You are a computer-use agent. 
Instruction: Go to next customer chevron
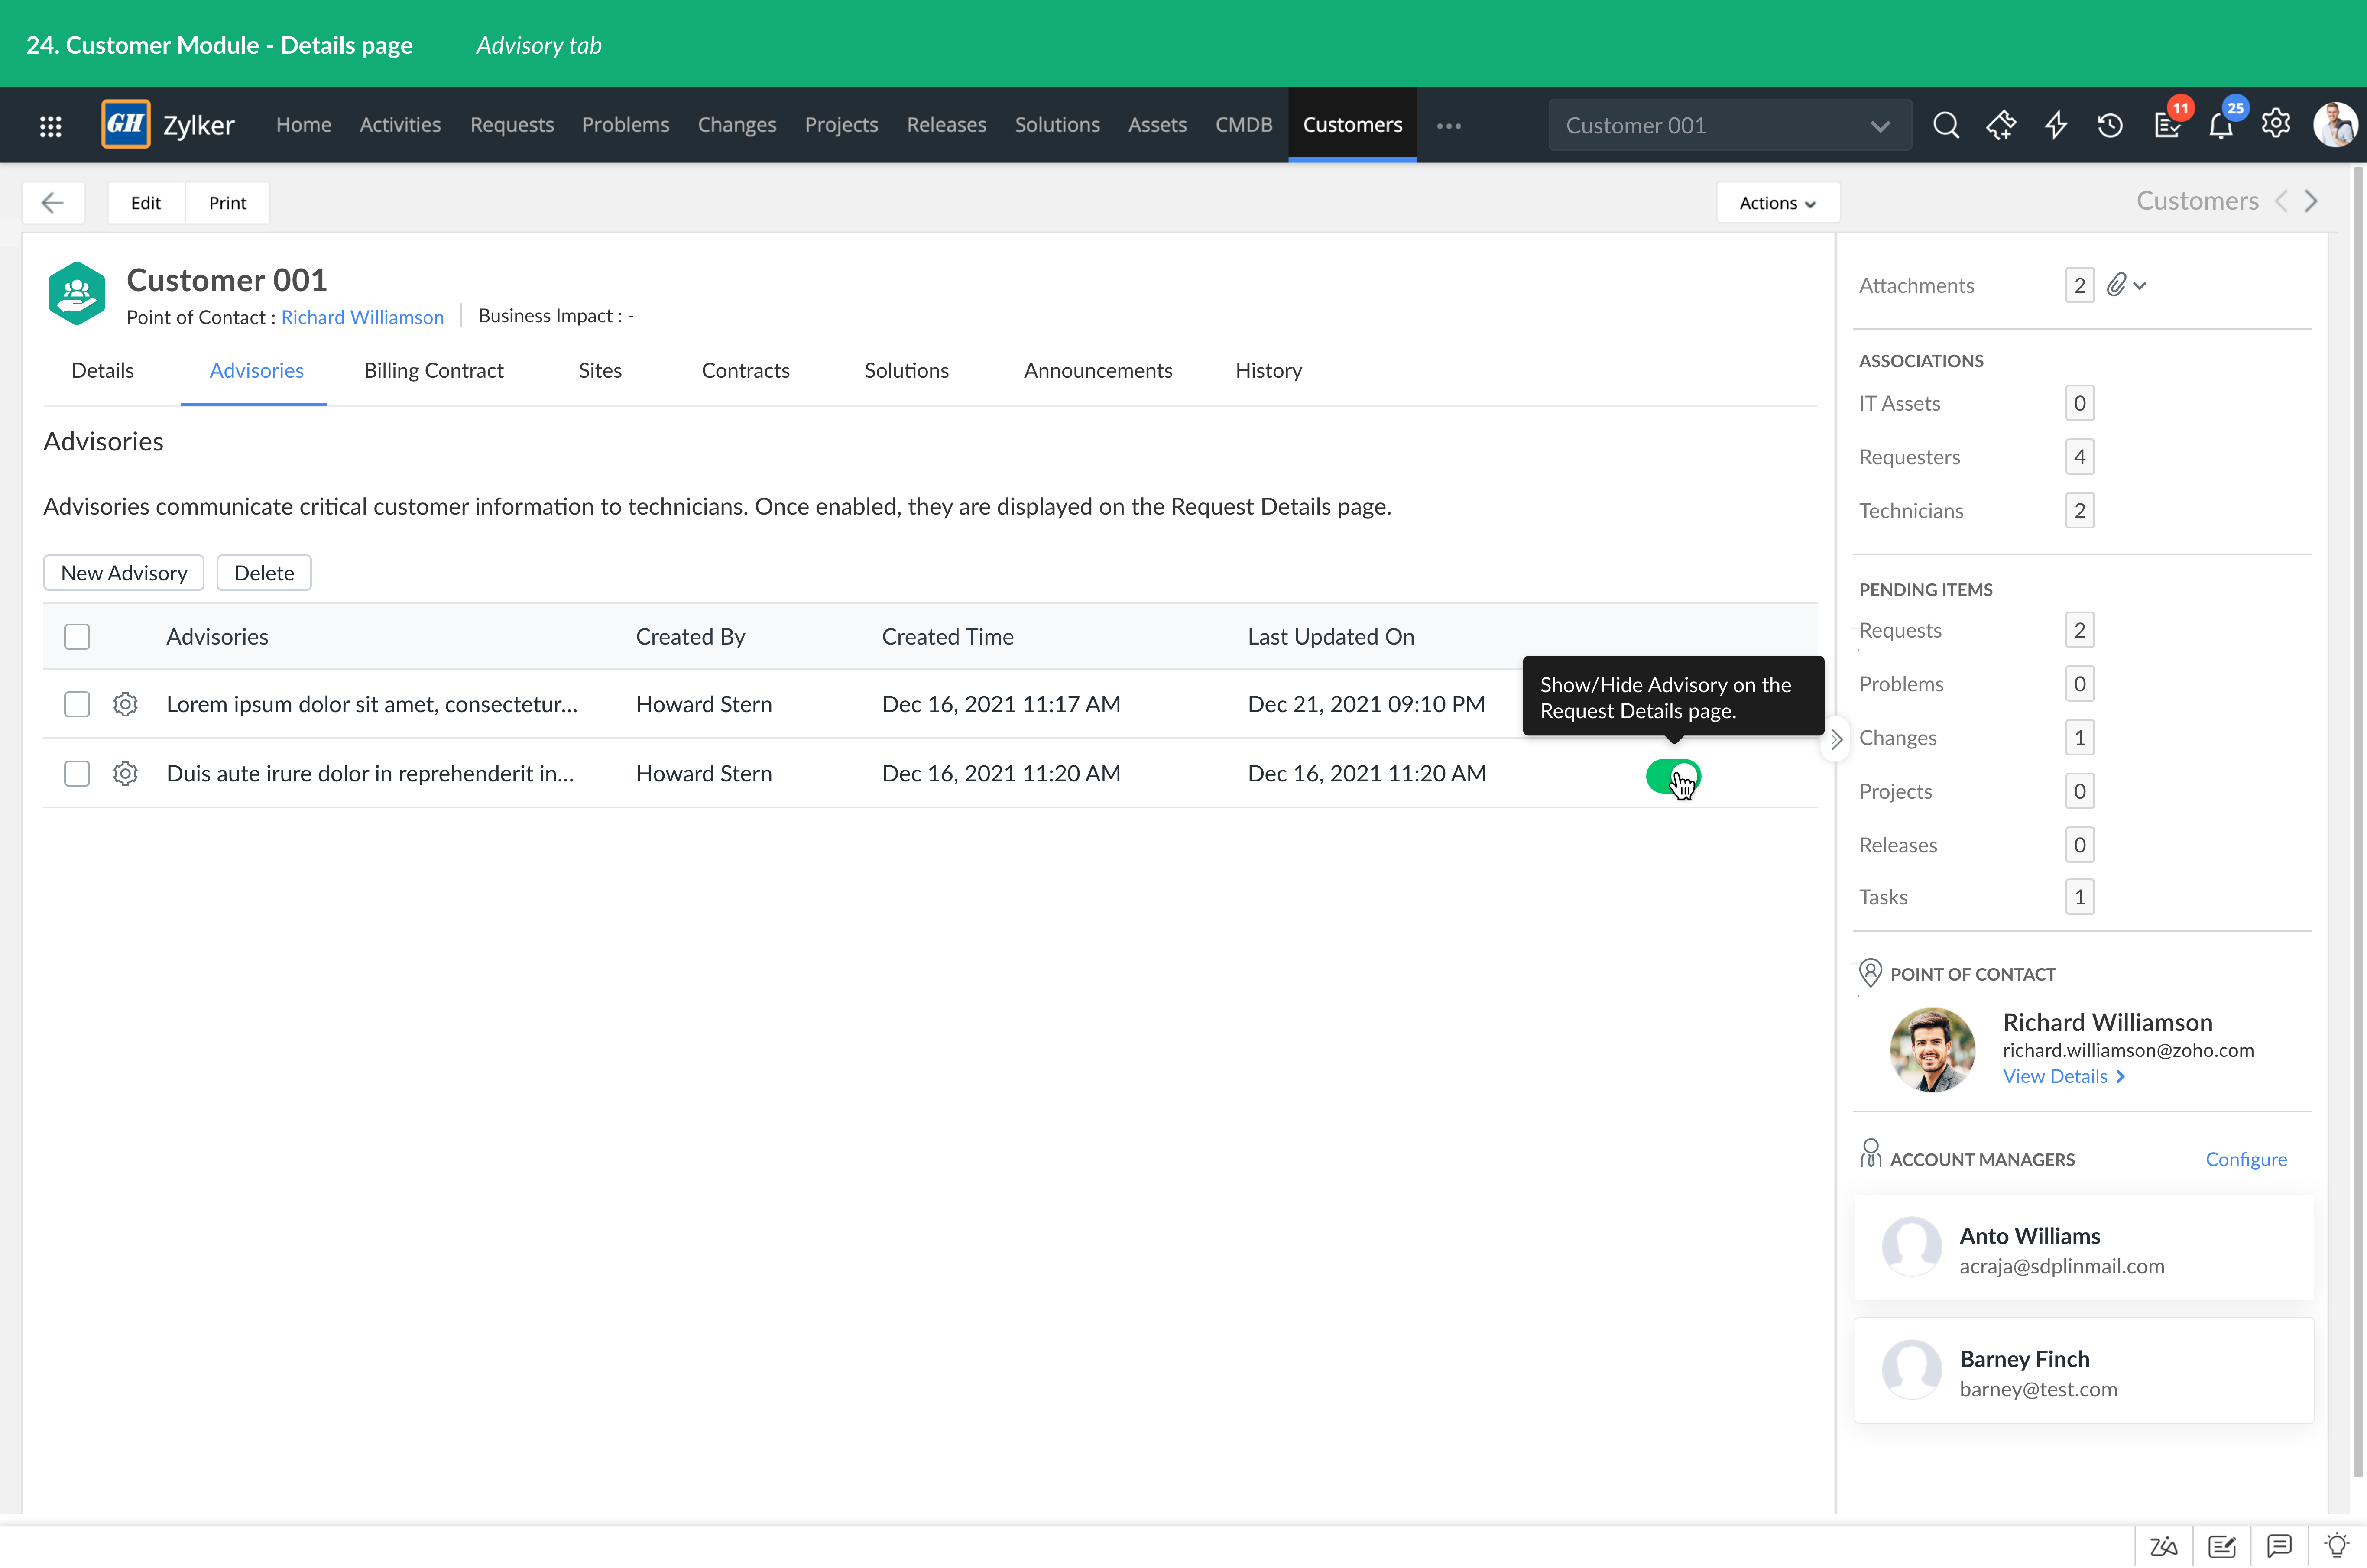click(2311, 201)
